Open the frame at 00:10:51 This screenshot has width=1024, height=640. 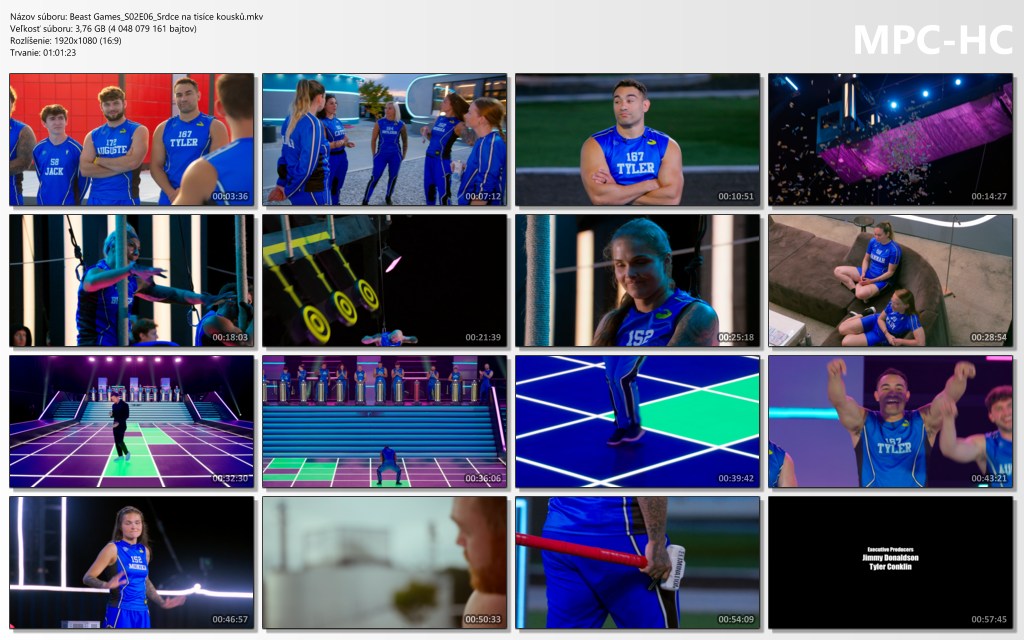coord(637,139)
